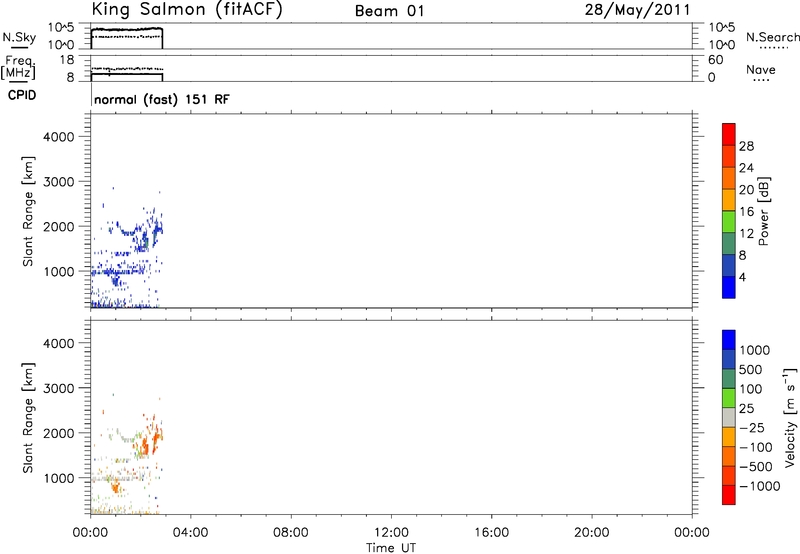This screenshot has width=800, height=554.
Task: Click the 'Freq. [MHz]' label
Action: click(x=19, y=67)
